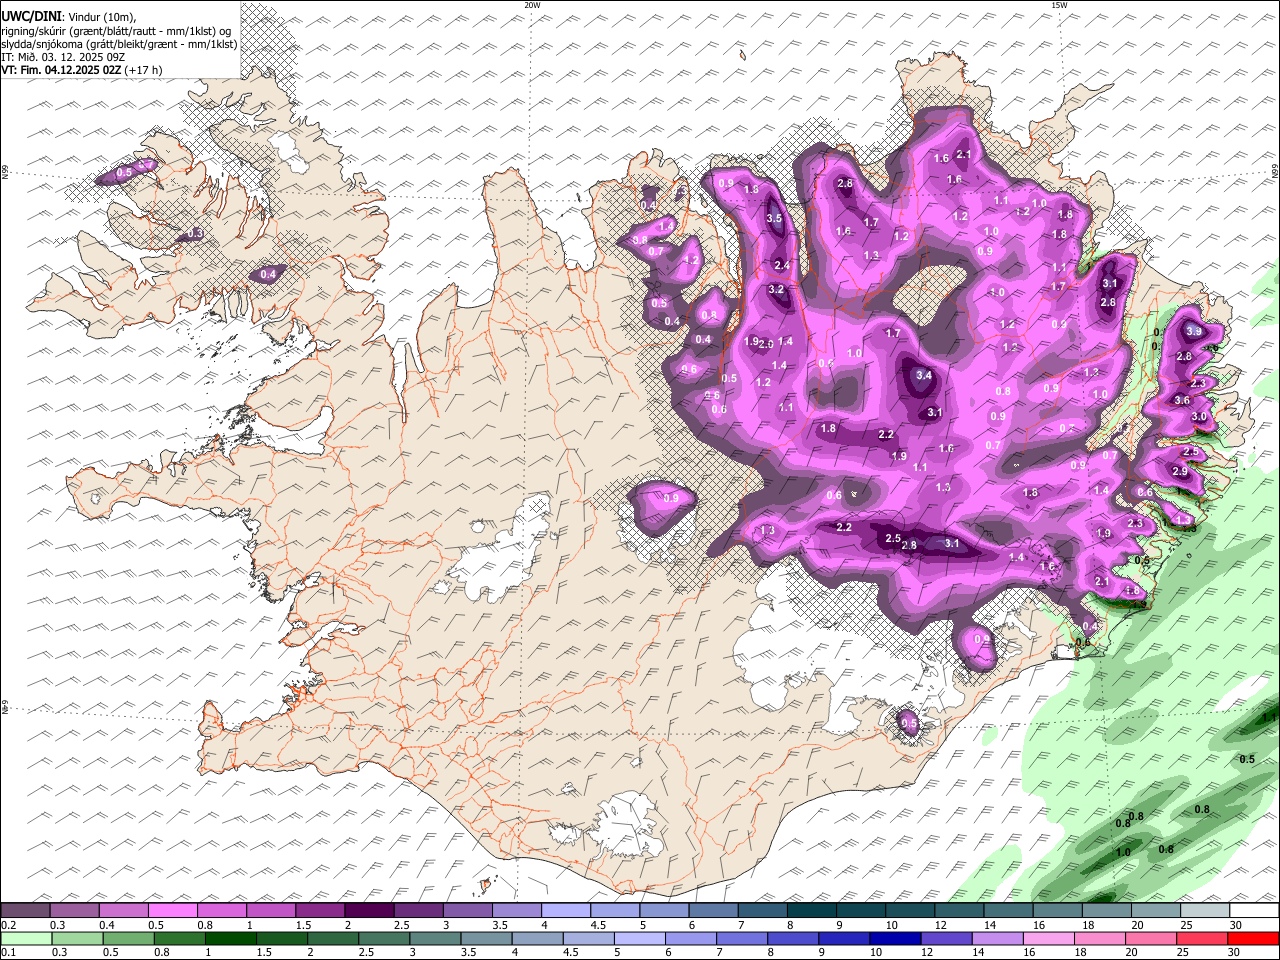Click the 3.5 snowfall value in the north
Screen dimensions: 1280x960
pyautogui.click(x=774, y=219)
